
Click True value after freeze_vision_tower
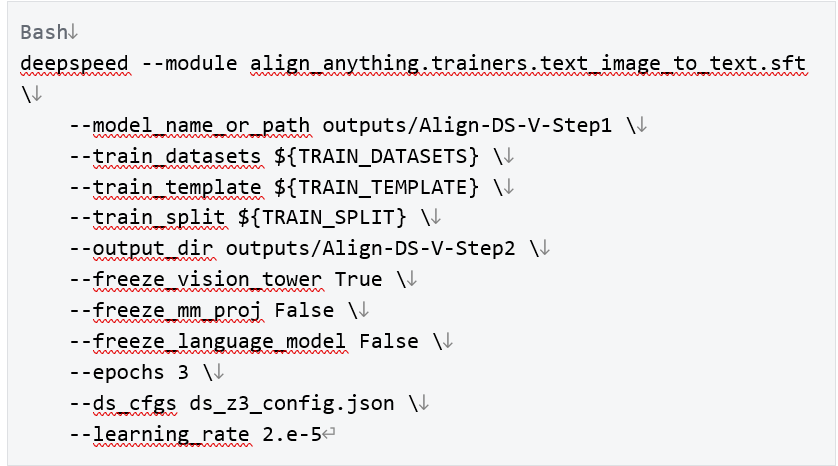358,279
